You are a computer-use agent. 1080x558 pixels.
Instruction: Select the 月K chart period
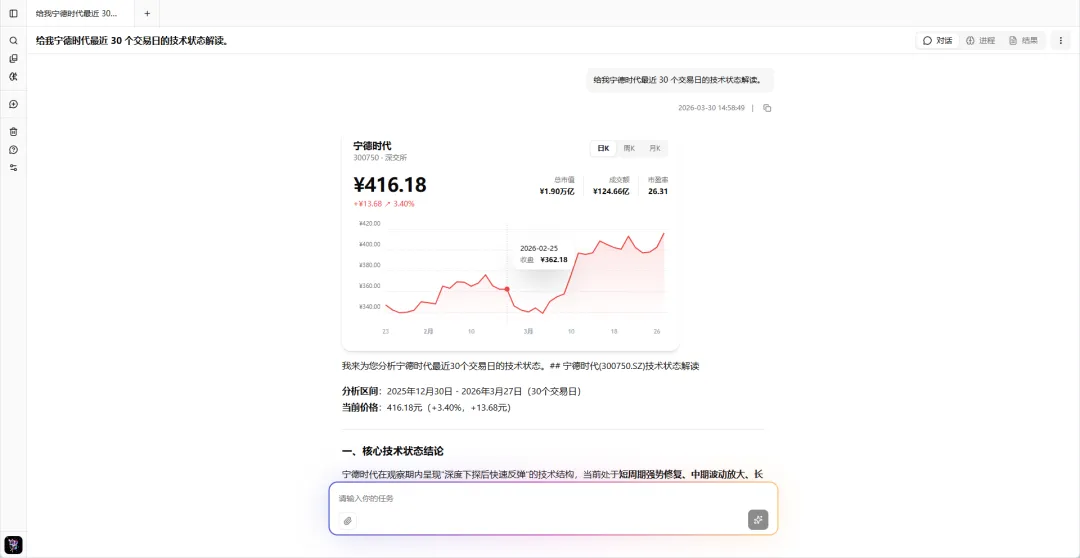tap(654, 148)
